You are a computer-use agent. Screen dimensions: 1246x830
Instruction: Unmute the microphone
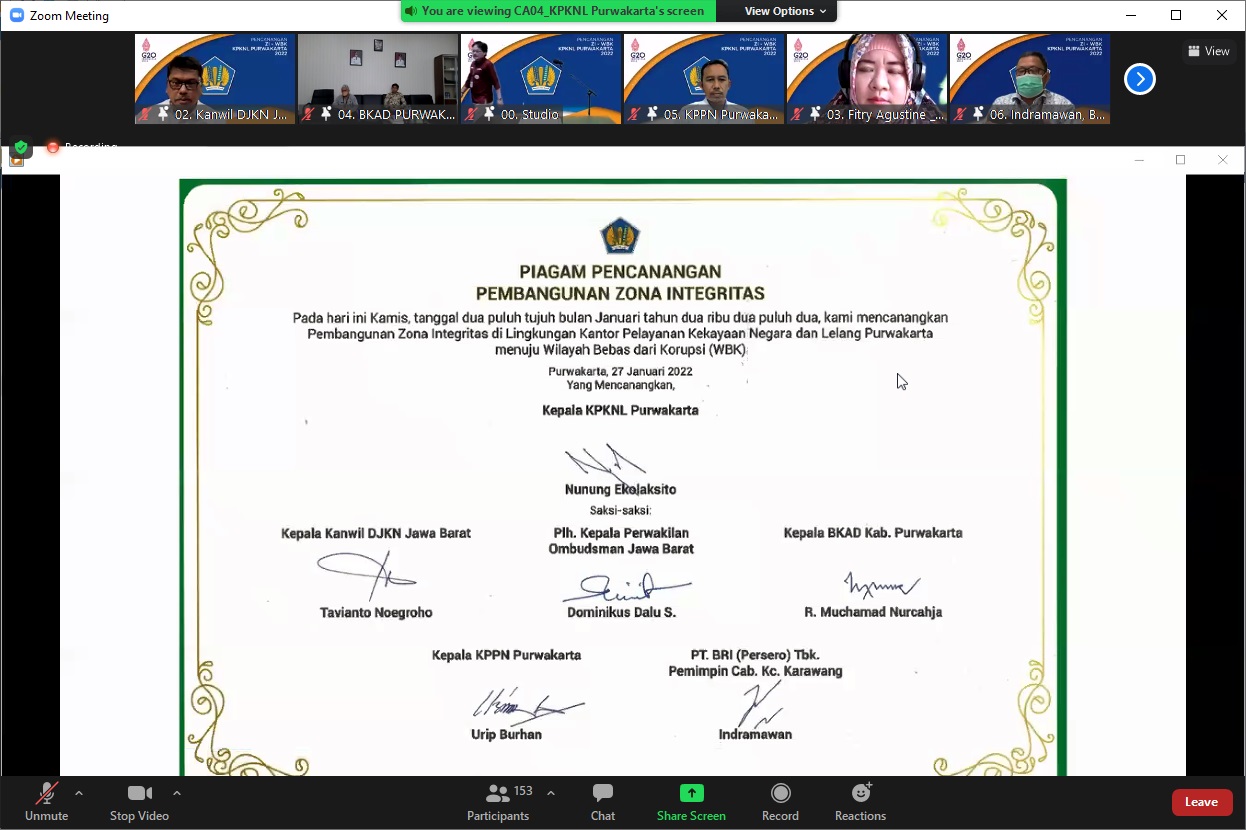click(x=46, y=794)
